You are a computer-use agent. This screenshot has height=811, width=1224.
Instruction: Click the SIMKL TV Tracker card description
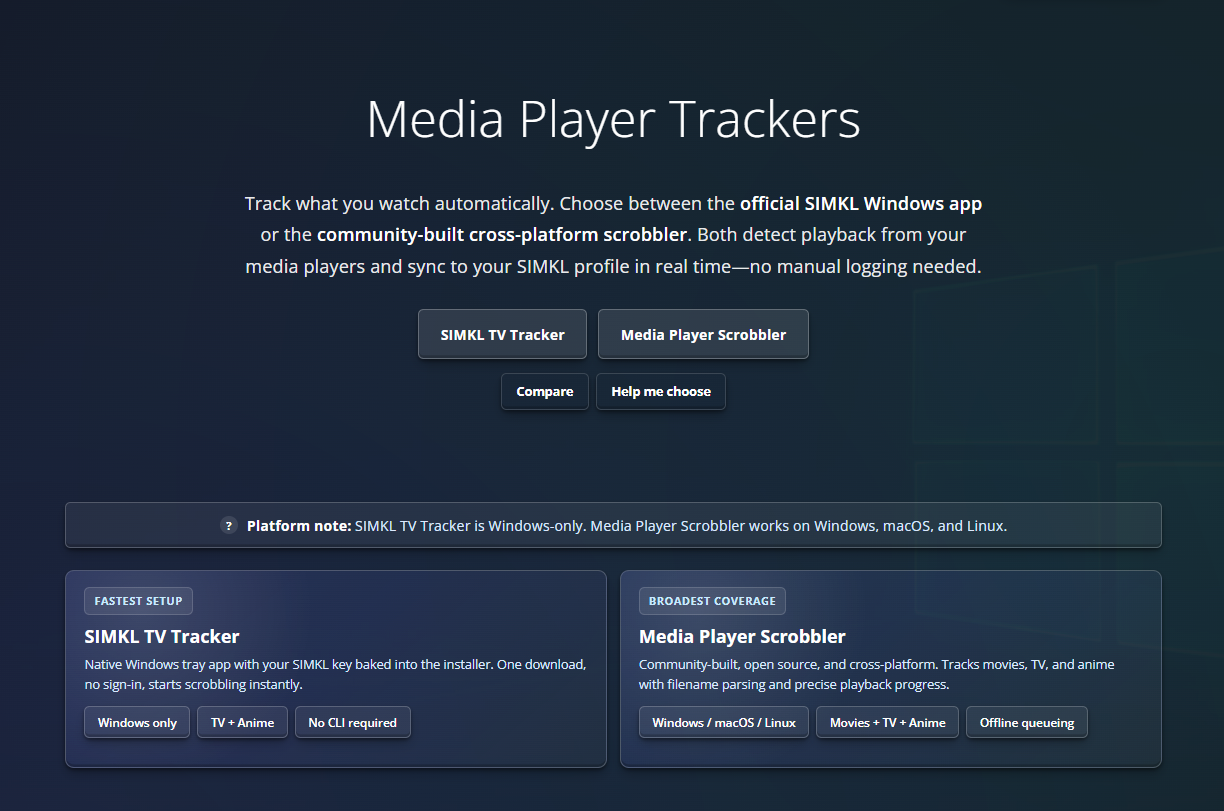[335, 674]
